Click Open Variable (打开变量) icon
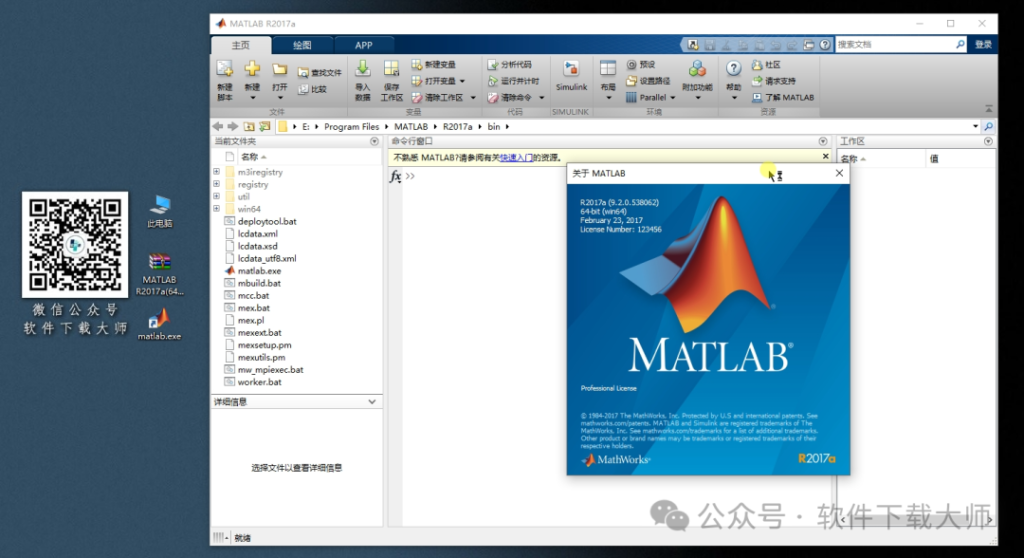Image resolution: width=1024 pixels, height=558 pixels. [417, 81]
